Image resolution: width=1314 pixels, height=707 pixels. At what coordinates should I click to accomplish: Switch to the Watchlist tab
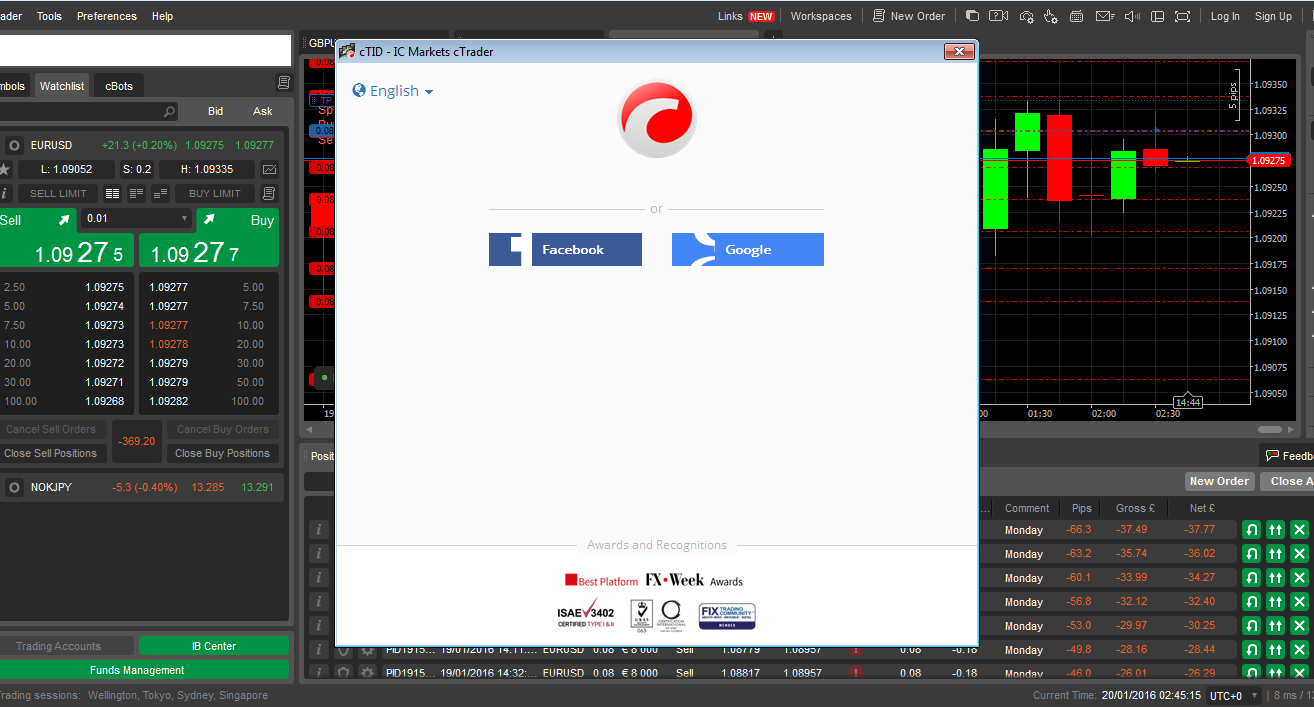(62, 86)
